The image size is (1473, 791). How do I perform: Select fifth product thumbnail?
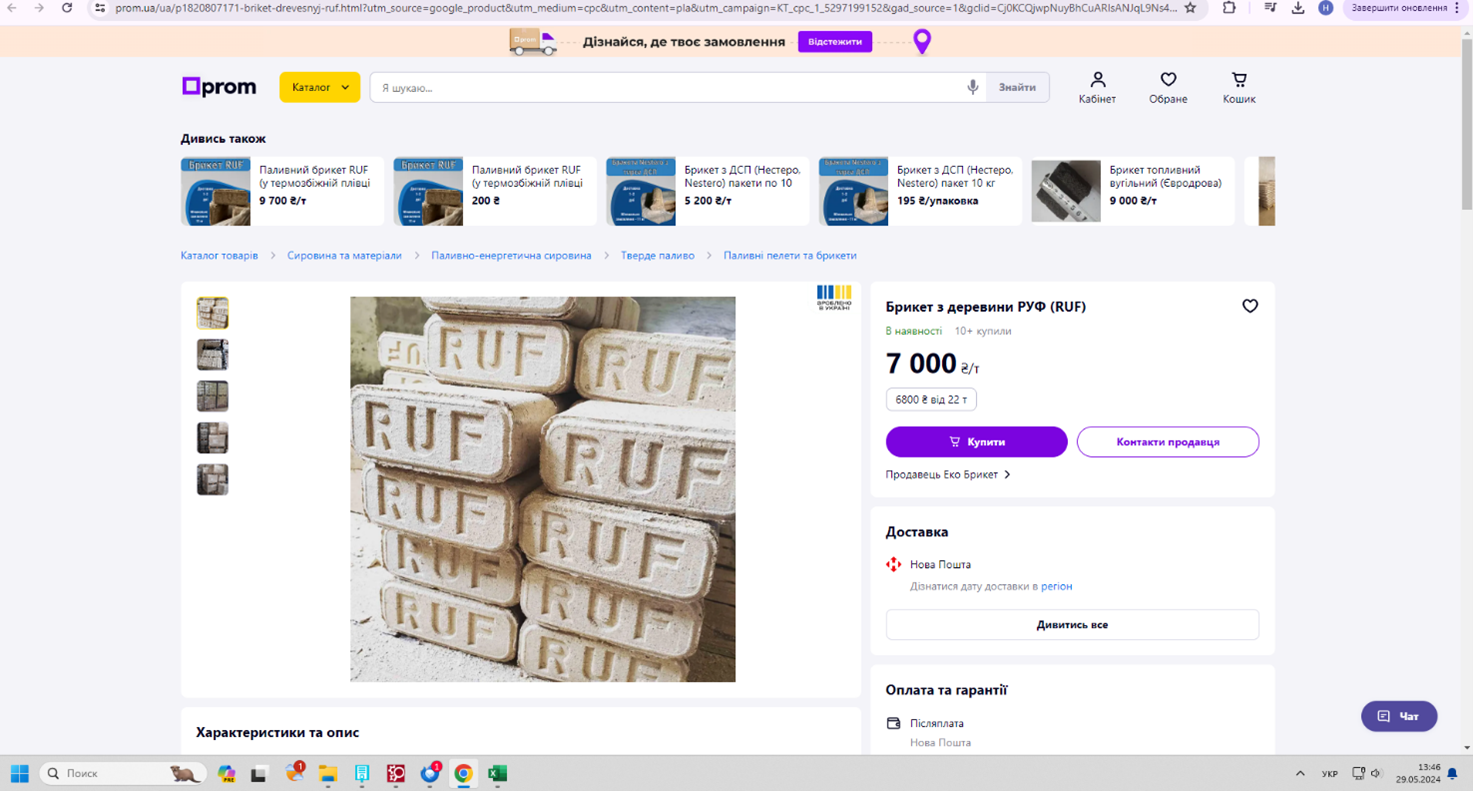pyautogui.click(x=212, y=480)
